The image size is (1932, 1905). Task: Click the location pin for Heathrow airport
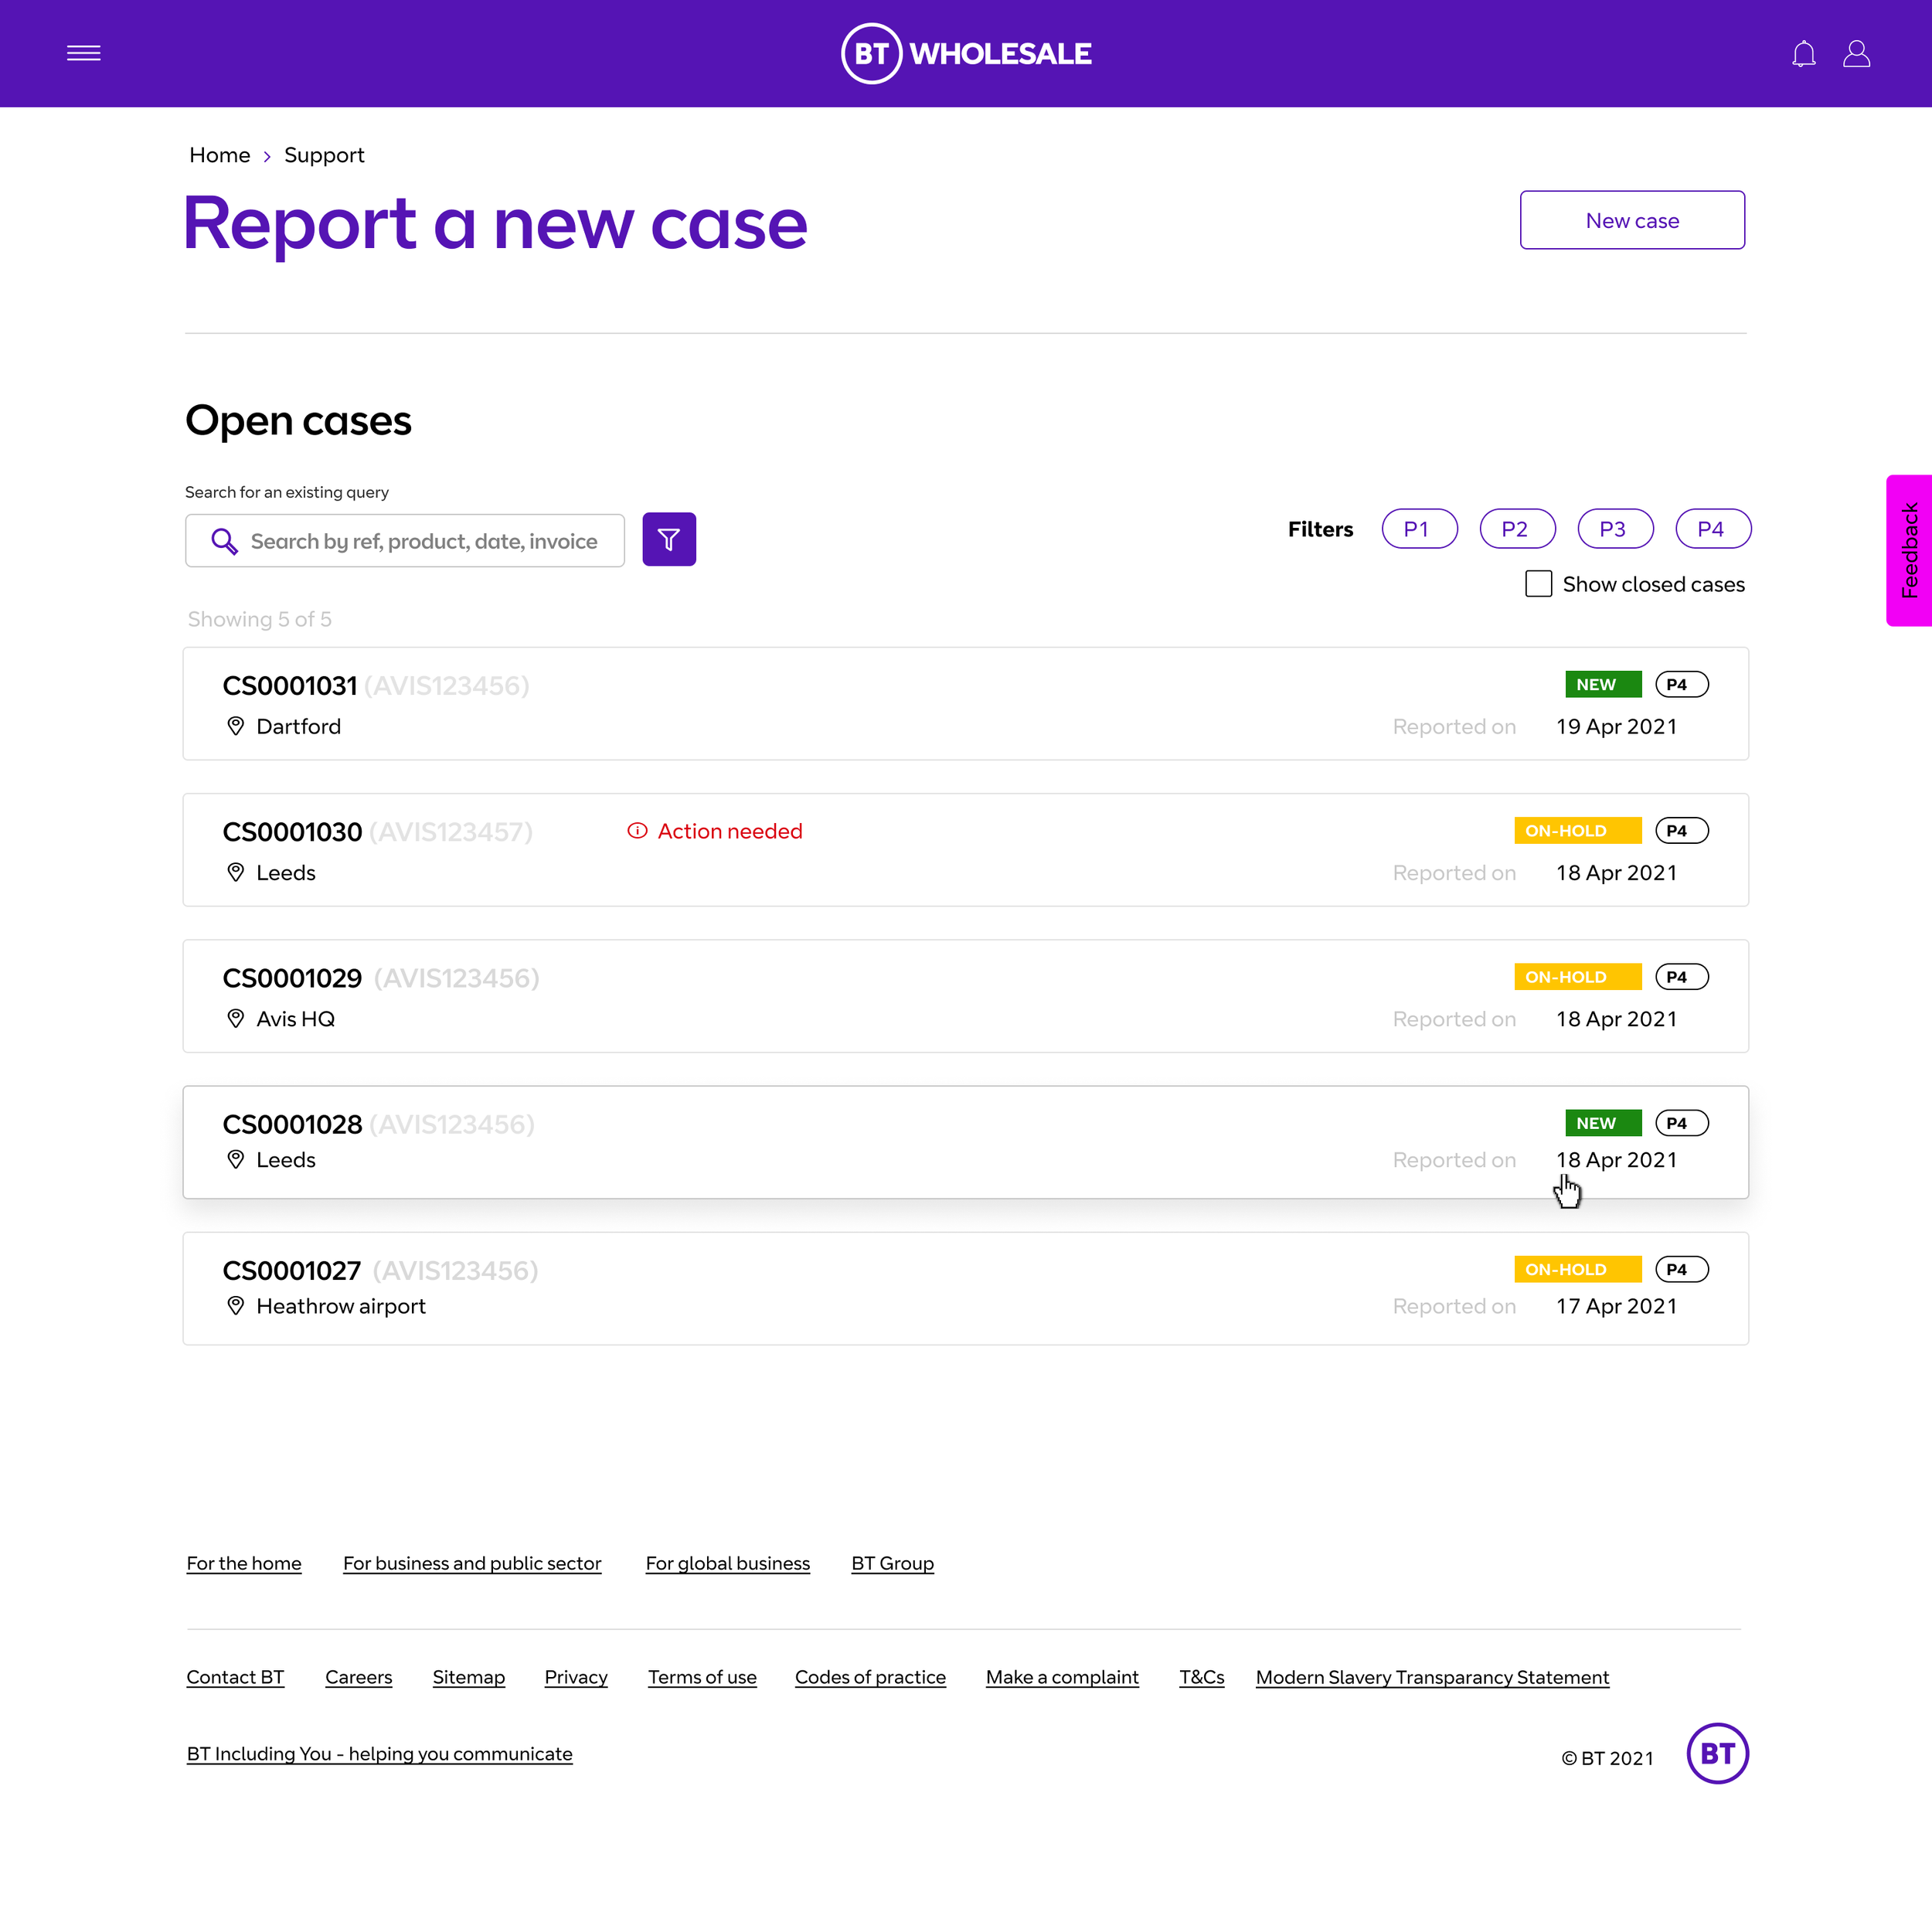tap(236, 1305)
